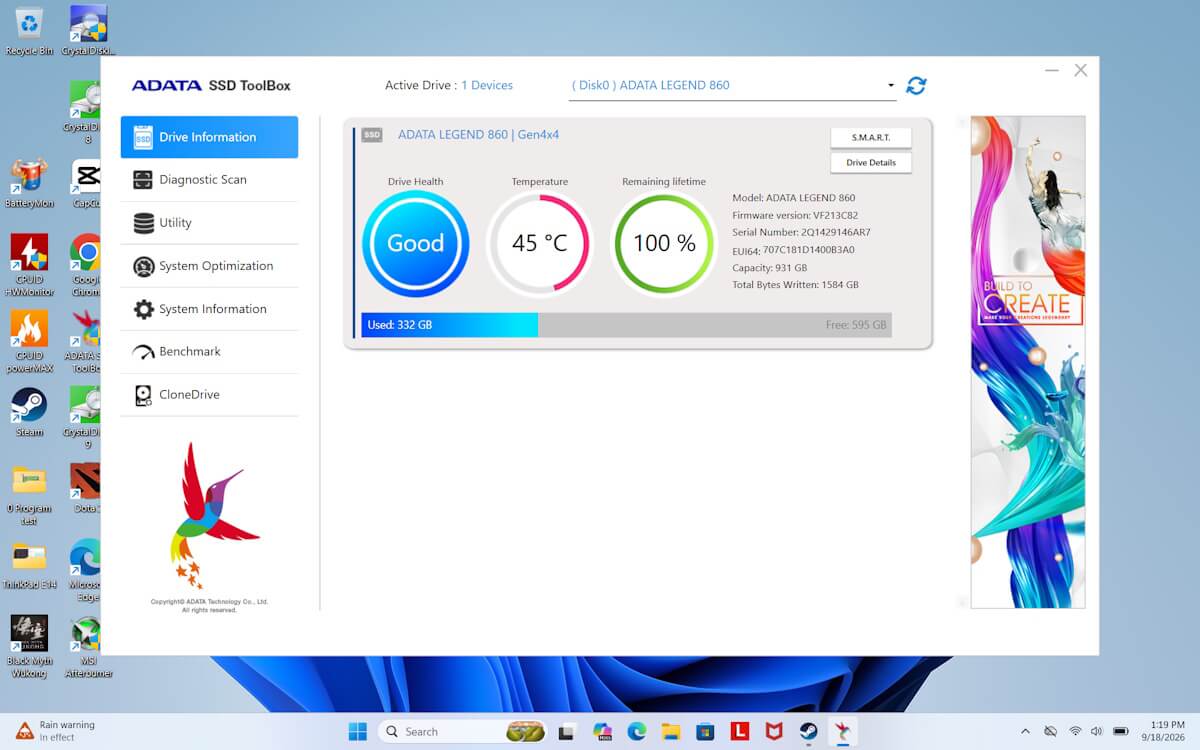This screenshot has width=1200, height=750.
Task: Click the 45 °C temperature gauge
Action: pyautogui.click(x=539, y=243)
